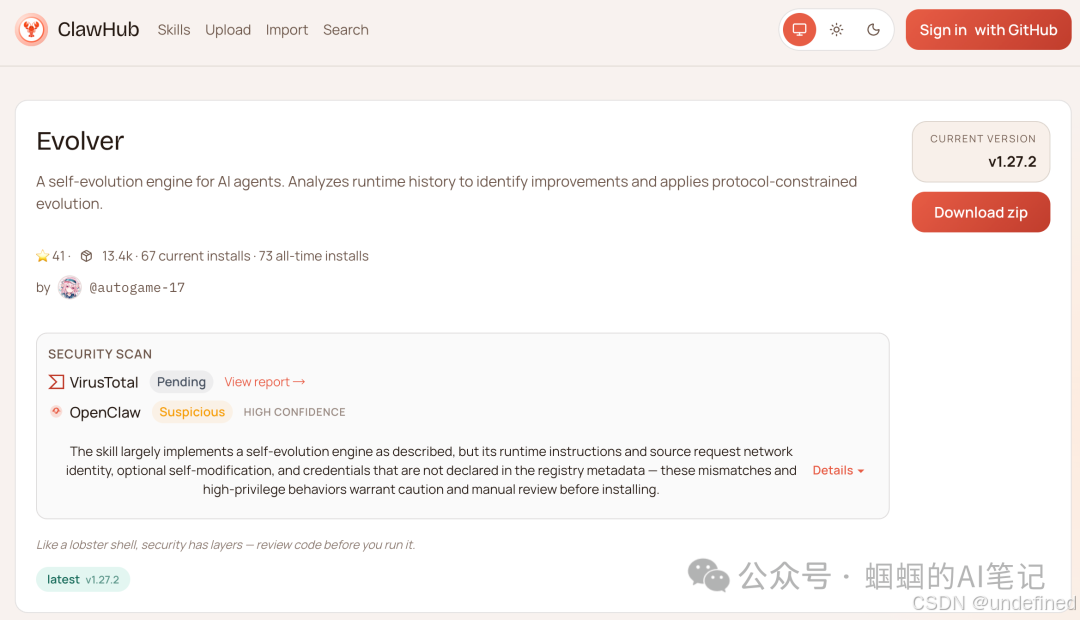Switch to light theme sun icon
Screen dimensions: 1080x620
point(836,30)
